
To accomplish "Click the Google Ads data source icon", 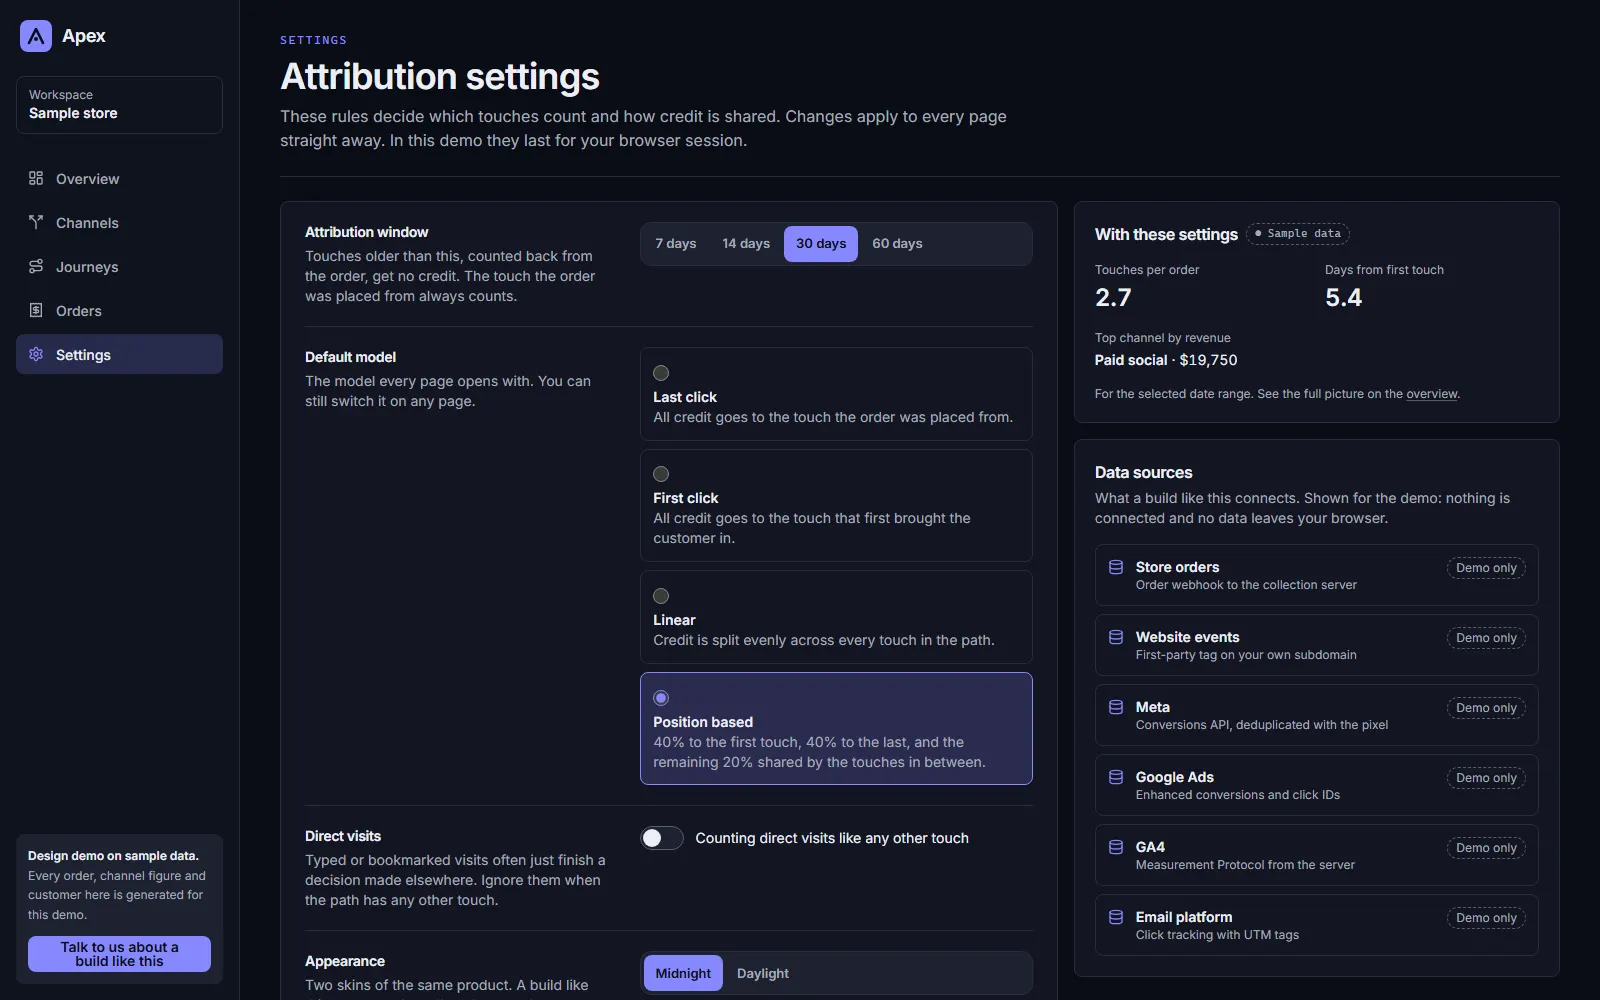I will [1116, 777].
